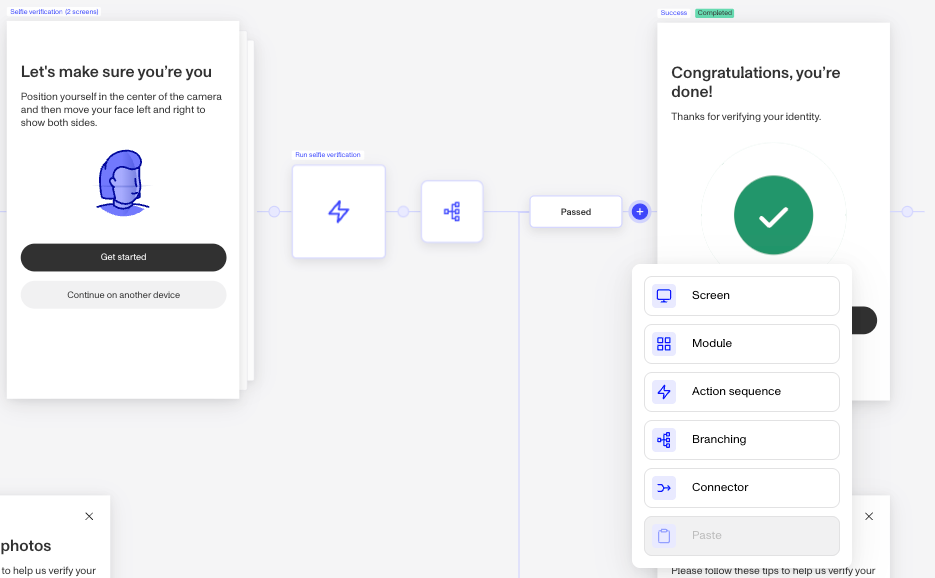935x578 pixels.
Task: Close the photos card at bottom left
Action: pos(89,517)
